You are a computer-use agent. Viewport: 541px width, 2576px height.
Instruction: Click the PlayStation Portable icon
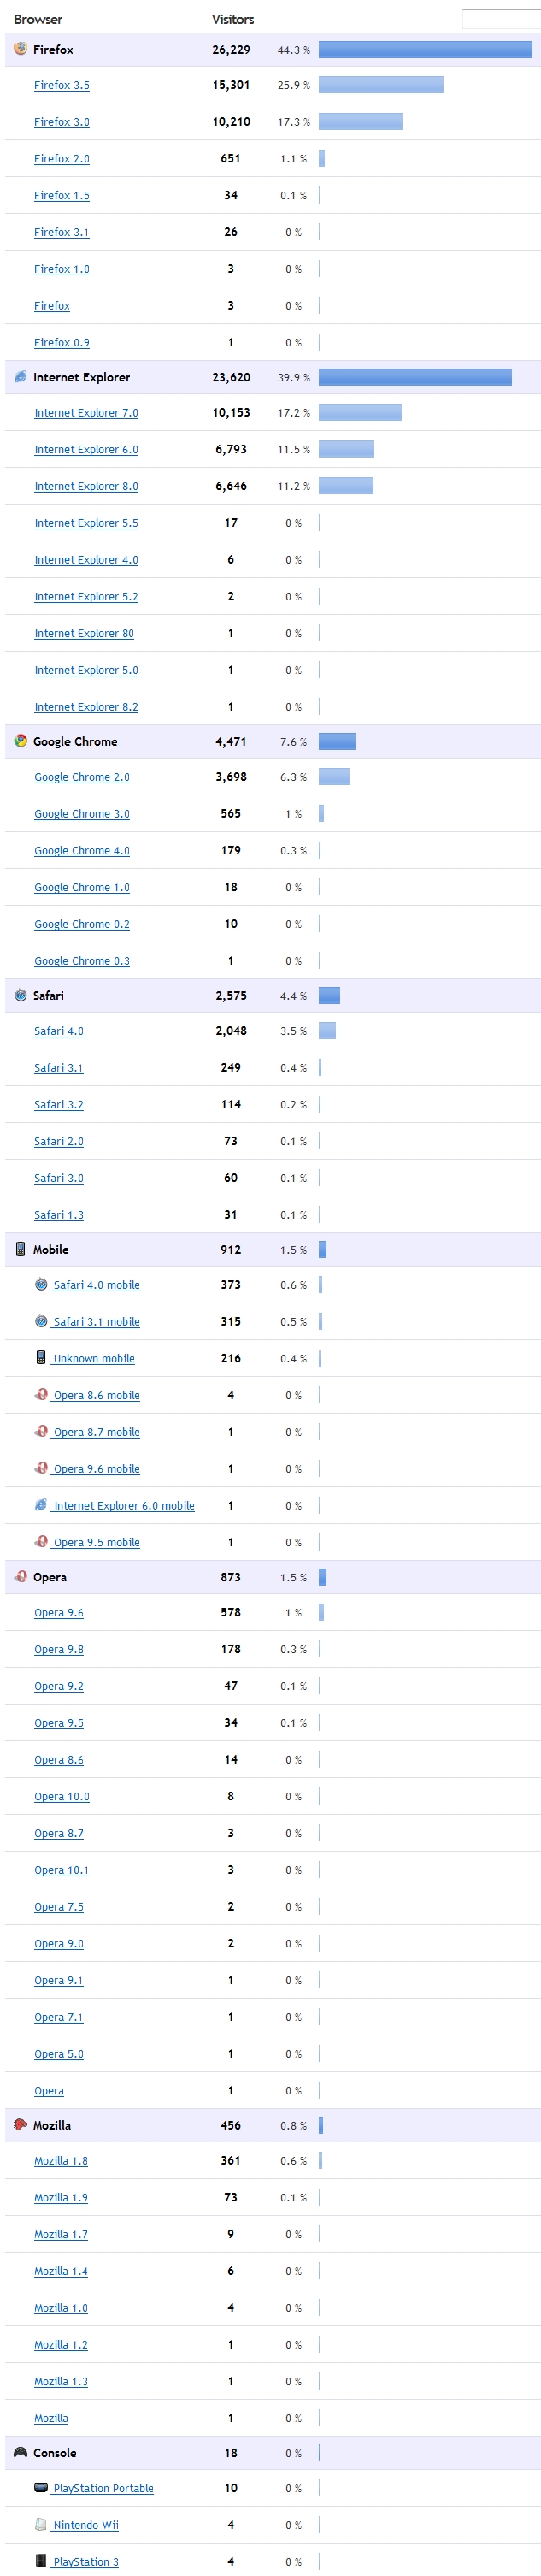coord(41,2487)
